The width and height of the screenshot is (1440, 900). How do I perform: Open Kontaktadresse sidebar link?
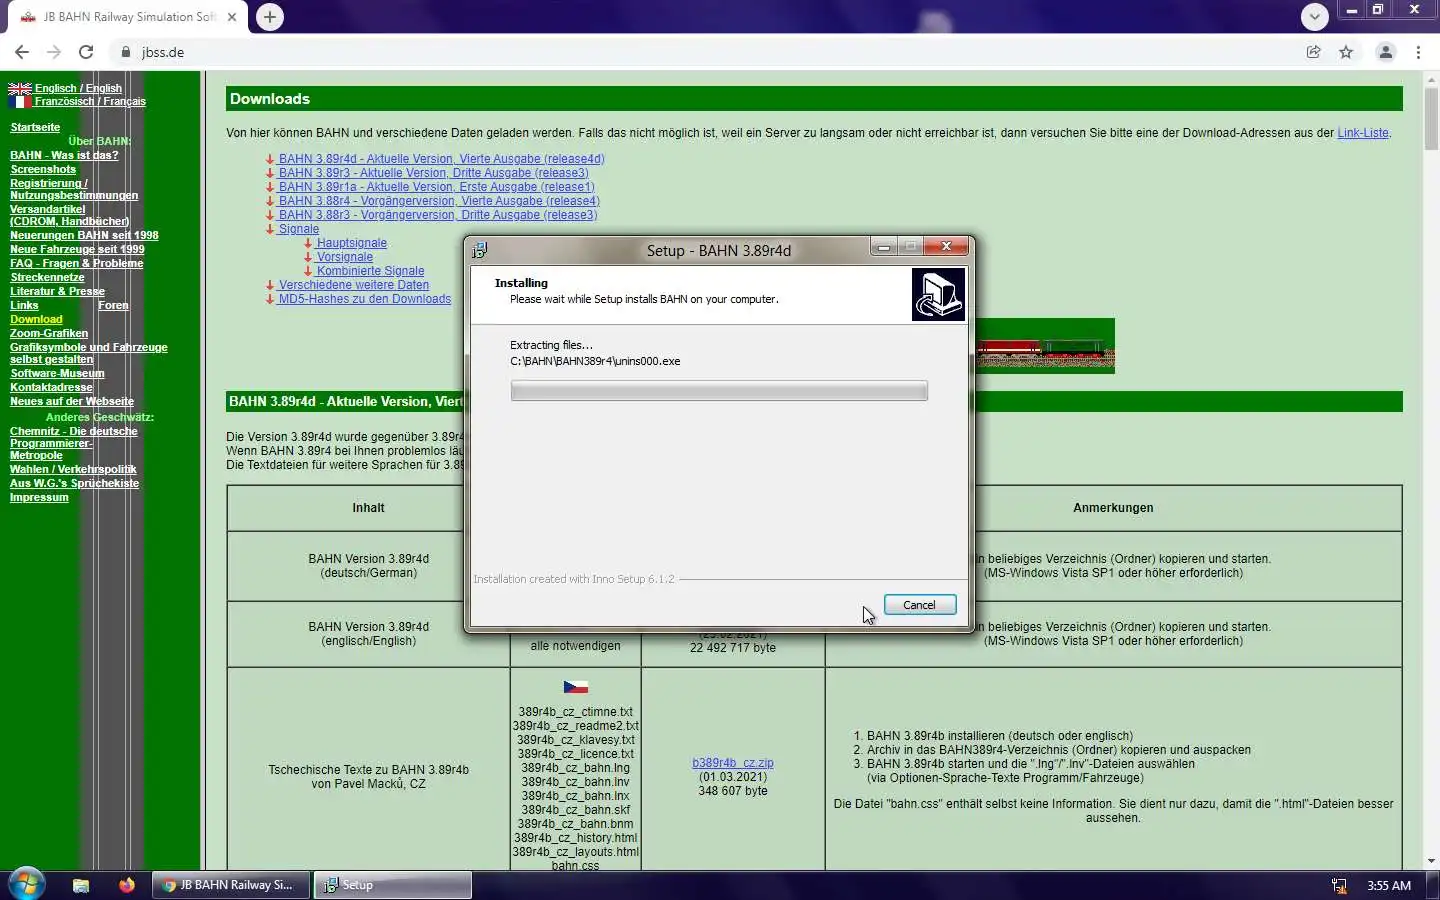(x=51, y=387)
